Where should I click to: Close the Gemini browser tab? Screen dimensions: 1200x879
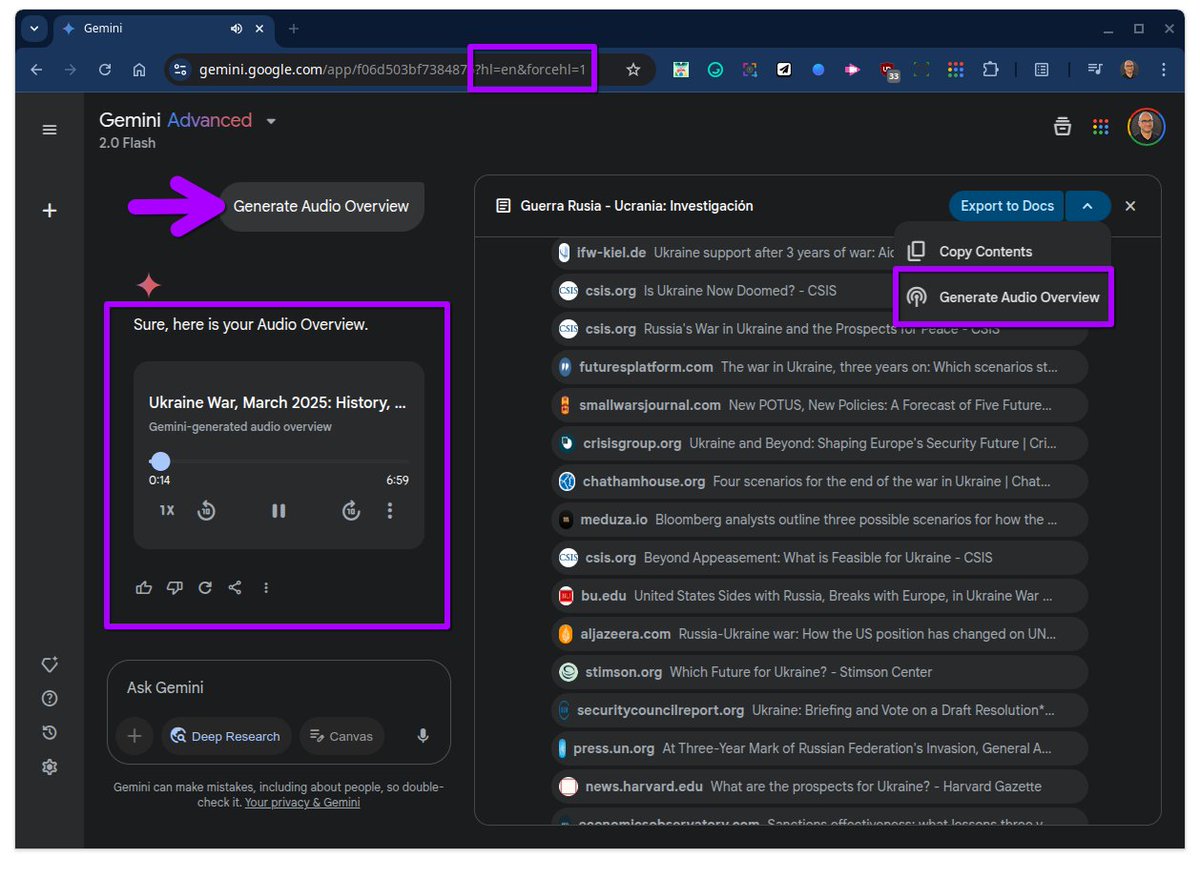(x=262, y=29)
